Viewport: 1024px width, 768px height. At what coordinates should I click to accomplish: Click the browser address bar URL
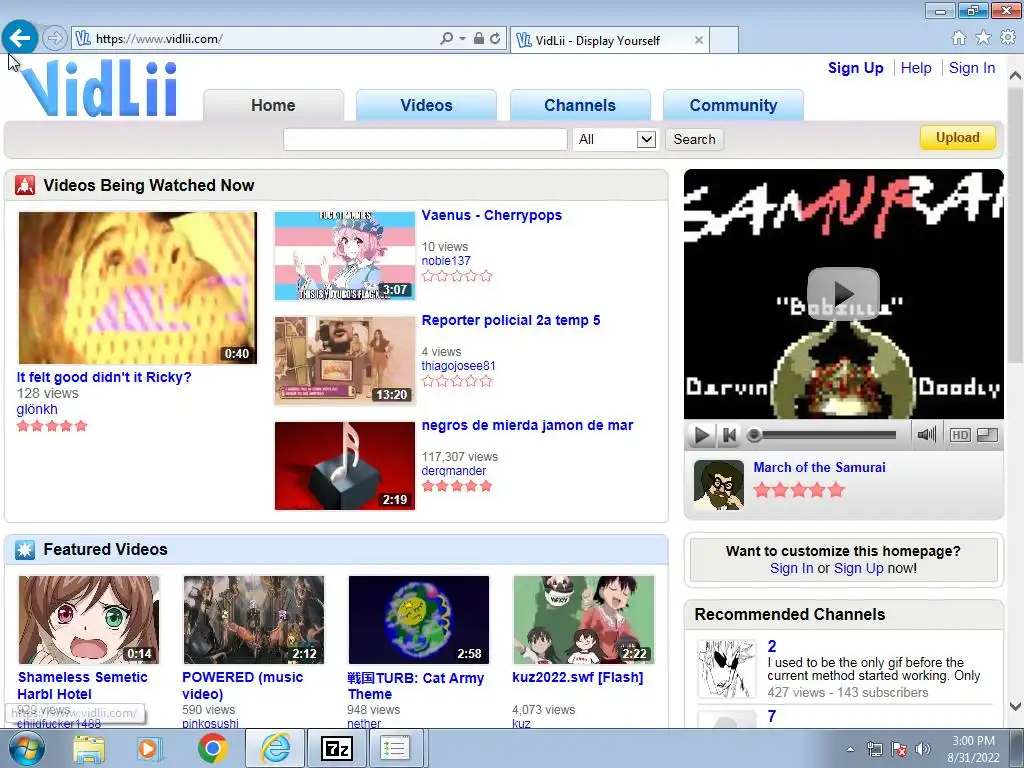[159, 39]
